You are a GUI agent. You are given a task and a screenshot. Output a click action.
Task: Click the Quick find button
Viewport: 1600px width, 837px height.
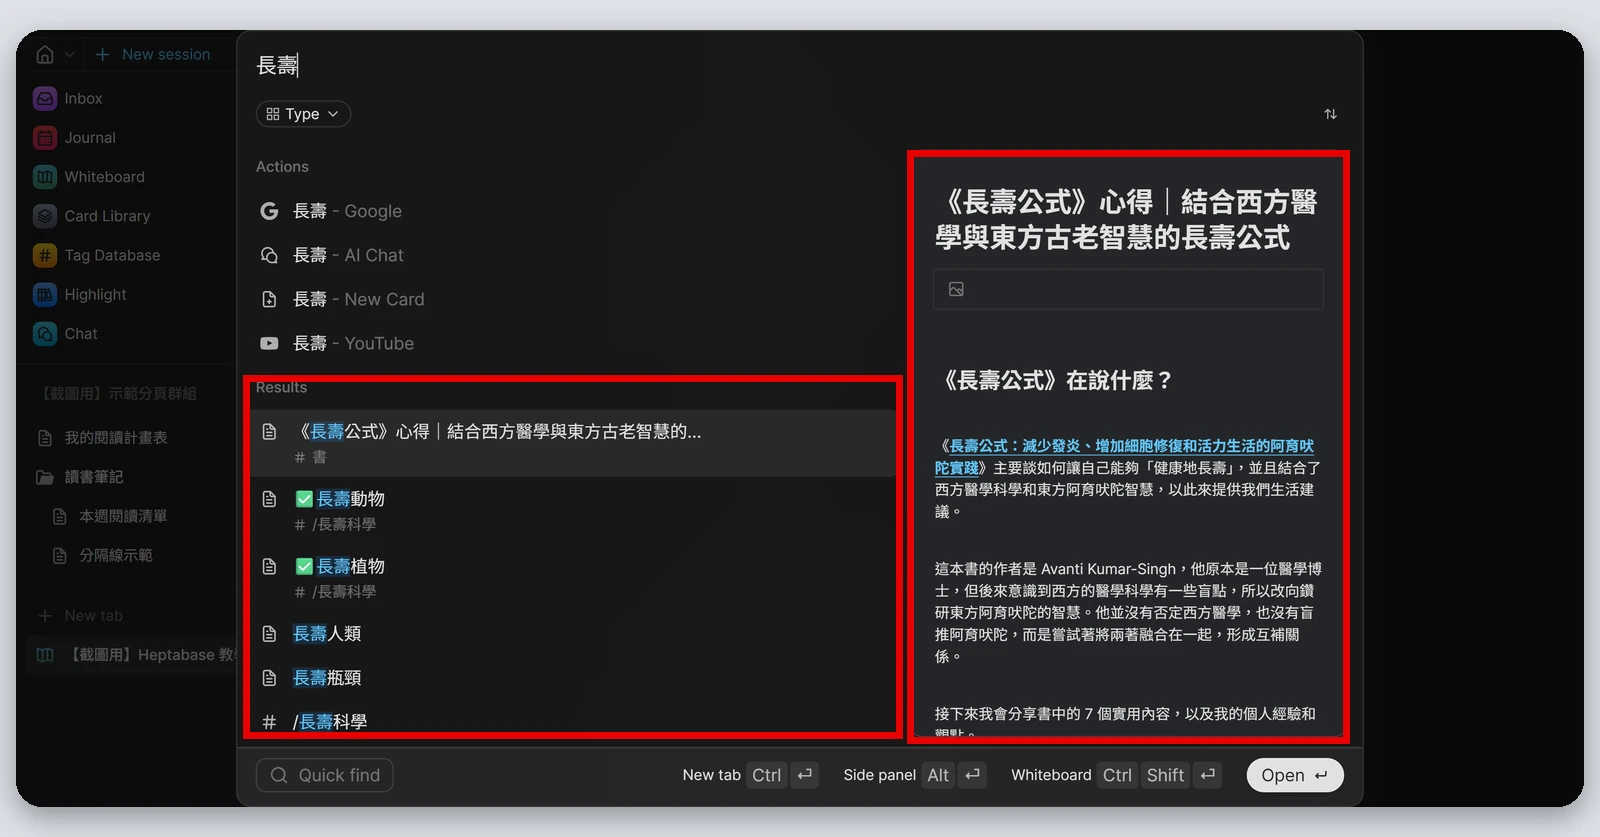point(324,775)
